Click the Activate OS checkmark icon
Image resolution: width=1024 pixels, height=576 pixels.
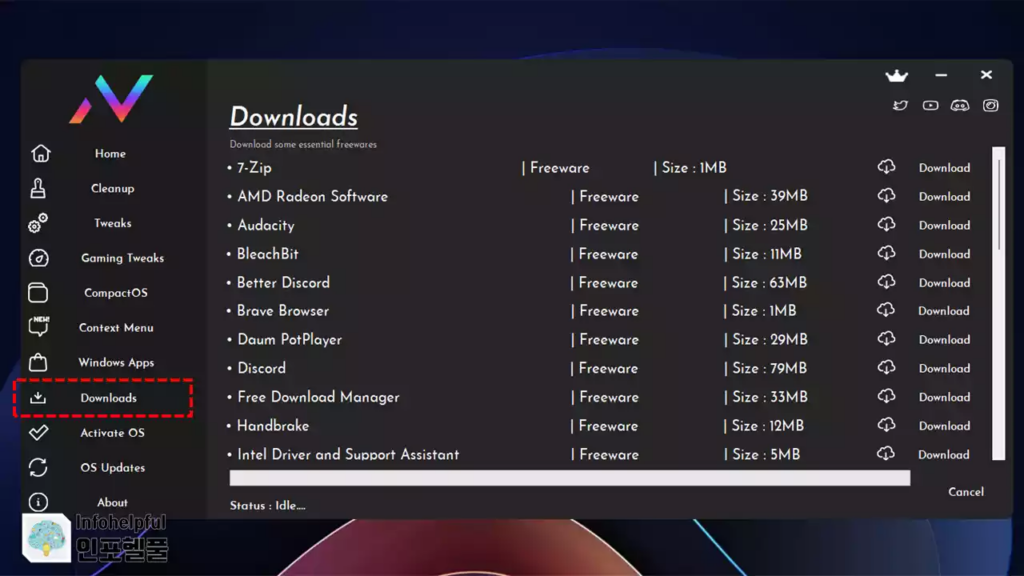pyautogui.click(x=39, y=432)
